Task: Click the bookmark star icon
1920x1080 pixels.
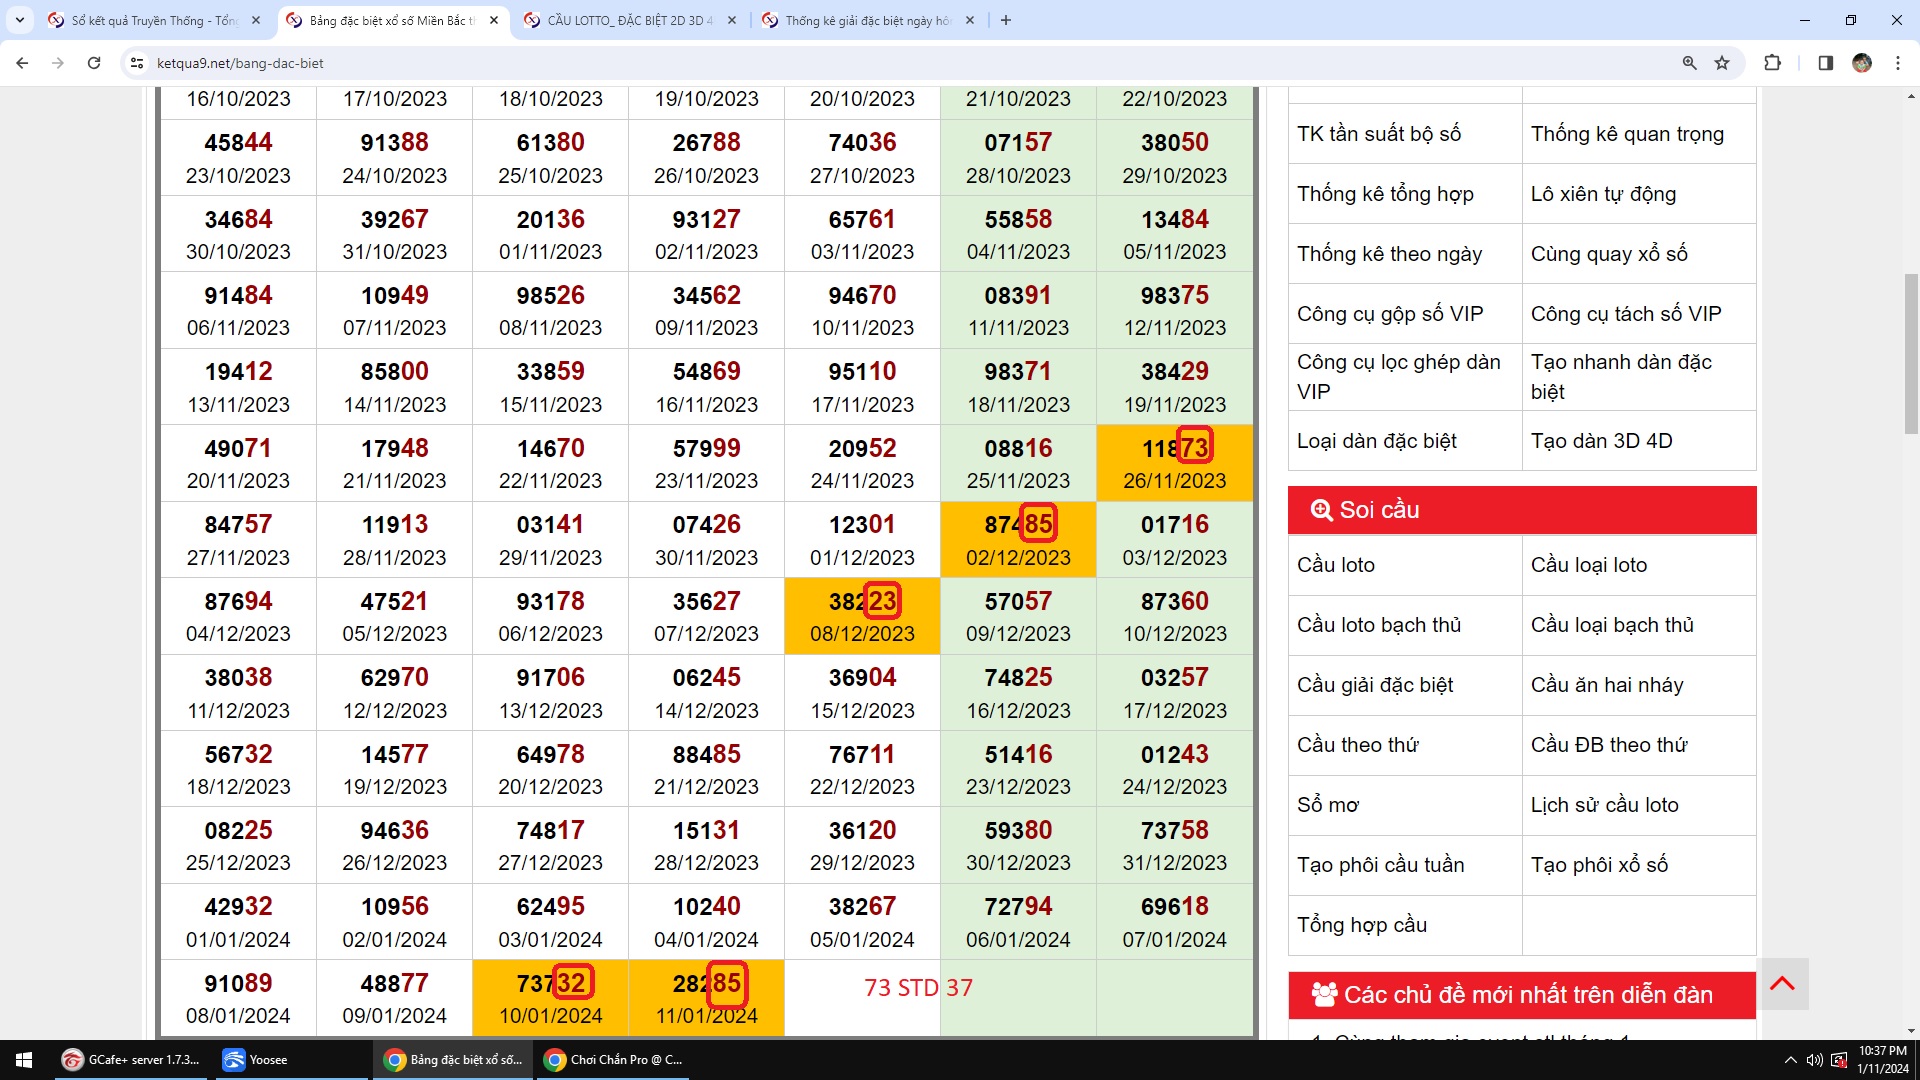Action: 1722,63
